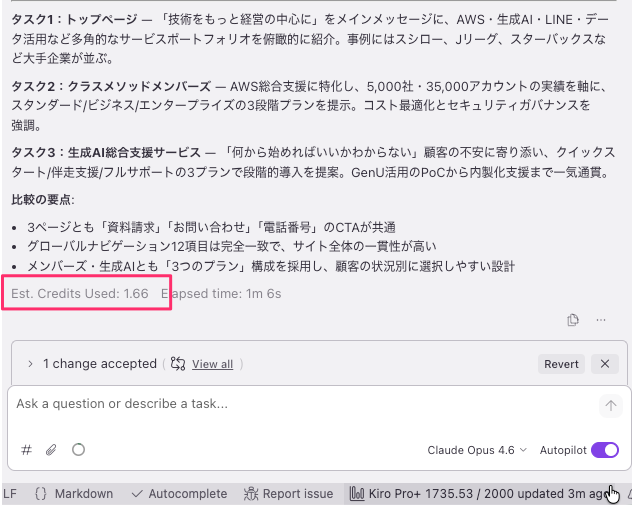Click Autocomplete in the status bar

pyautogui.click(x=180, y=493)
